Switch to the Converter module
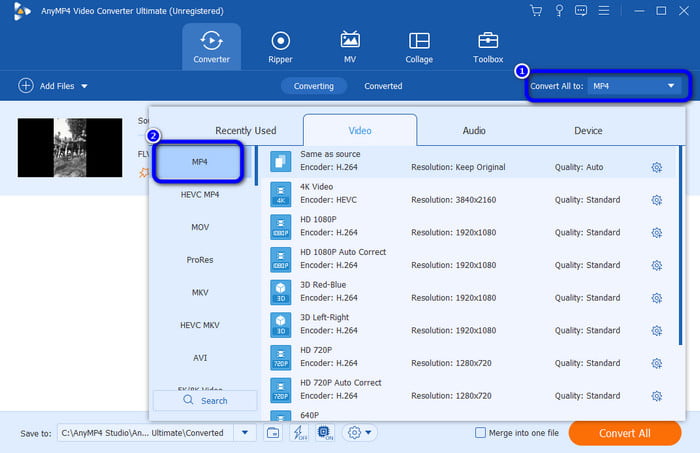The height and width of the screenshot is (453, 700). [x=211, y=47]
